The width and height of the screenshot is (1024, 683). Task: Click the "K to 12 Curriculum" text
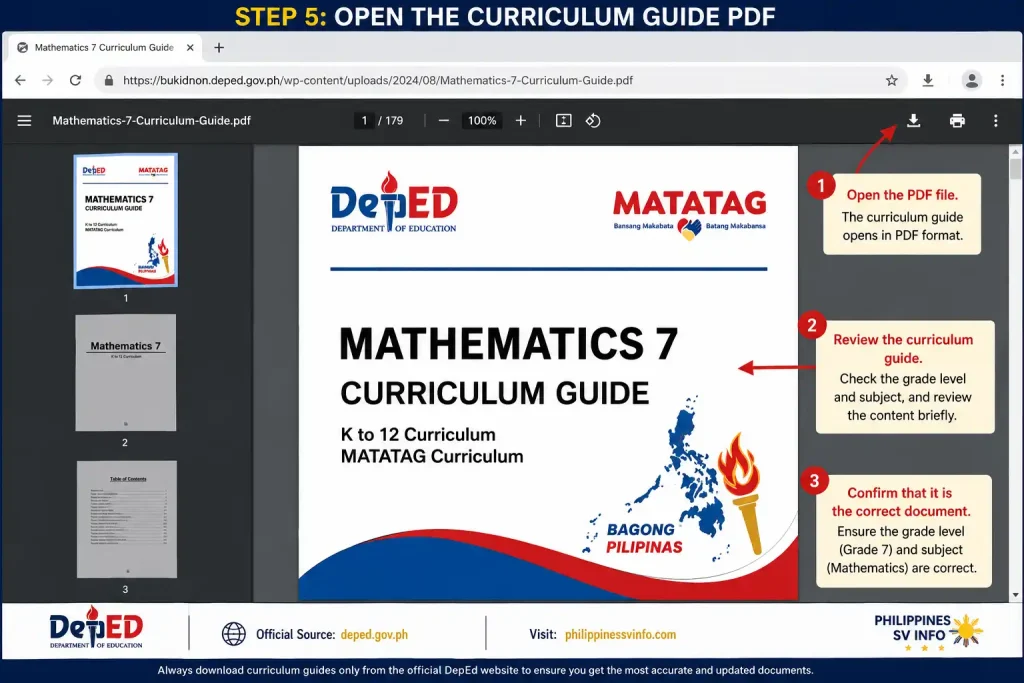click(x=418, y=434)
